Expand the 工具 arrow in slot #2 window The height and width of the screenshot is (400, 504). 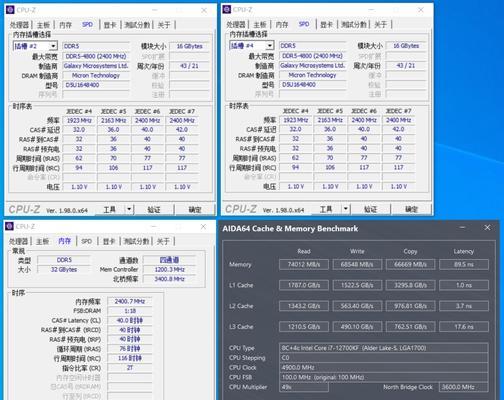click(129, 209)
